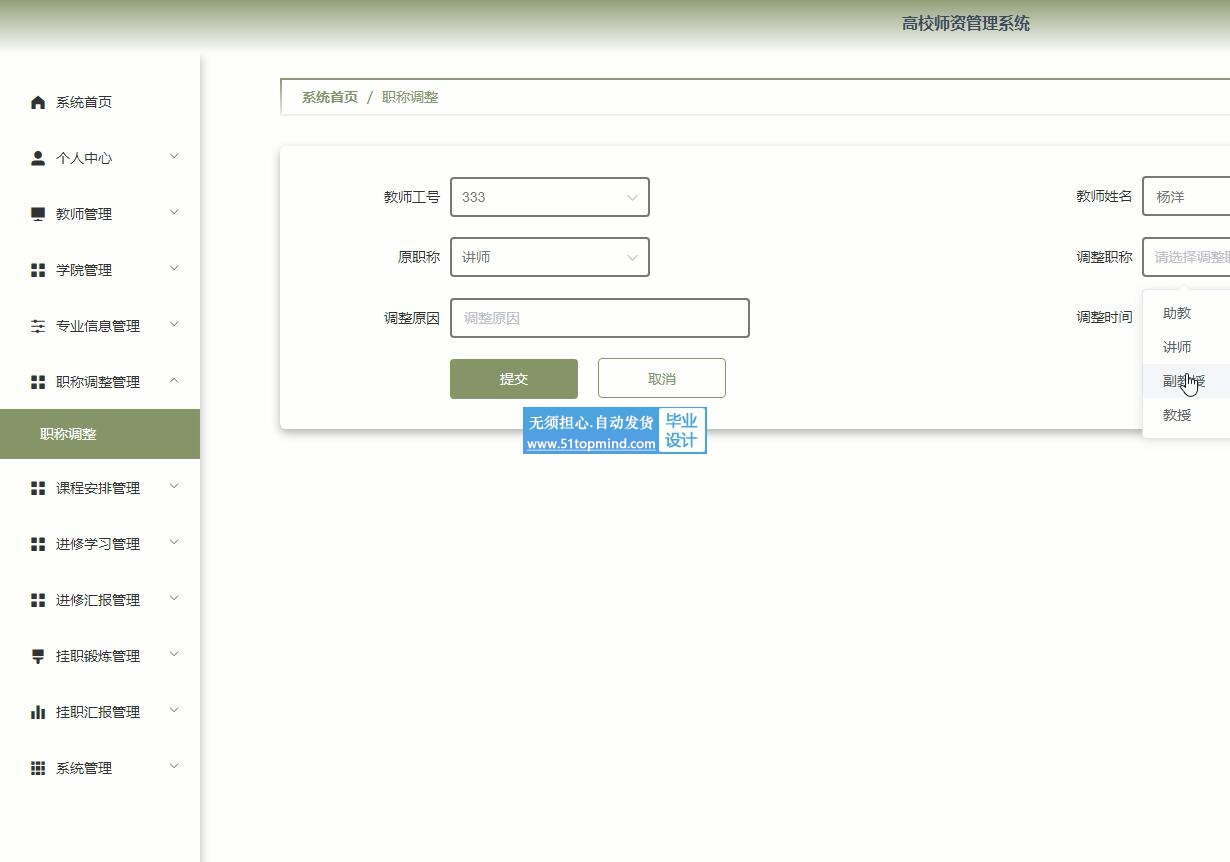Collapse the 职称调整管理 menu chevron
Screen dimensions: 1230x862
pyautogui.click(x=174, y=381)
